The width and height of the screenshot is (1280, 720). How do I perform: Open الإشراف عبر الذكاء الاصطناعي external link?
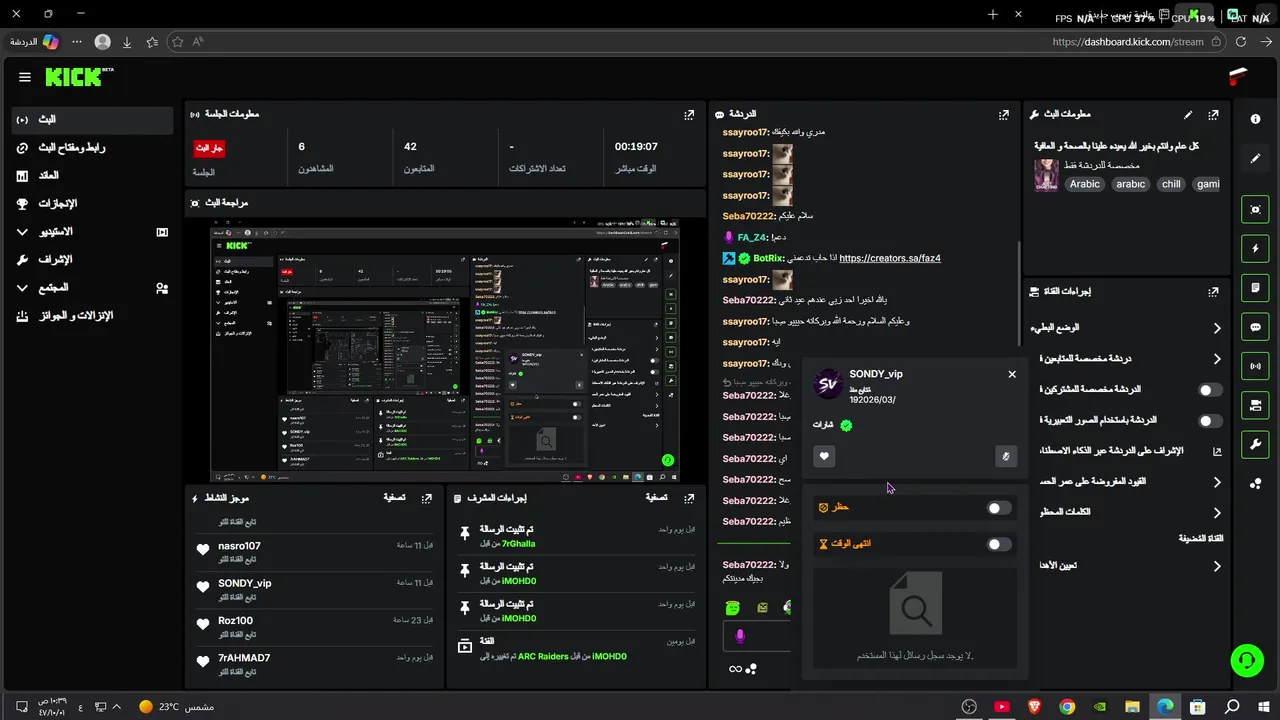pos(1217,452)
